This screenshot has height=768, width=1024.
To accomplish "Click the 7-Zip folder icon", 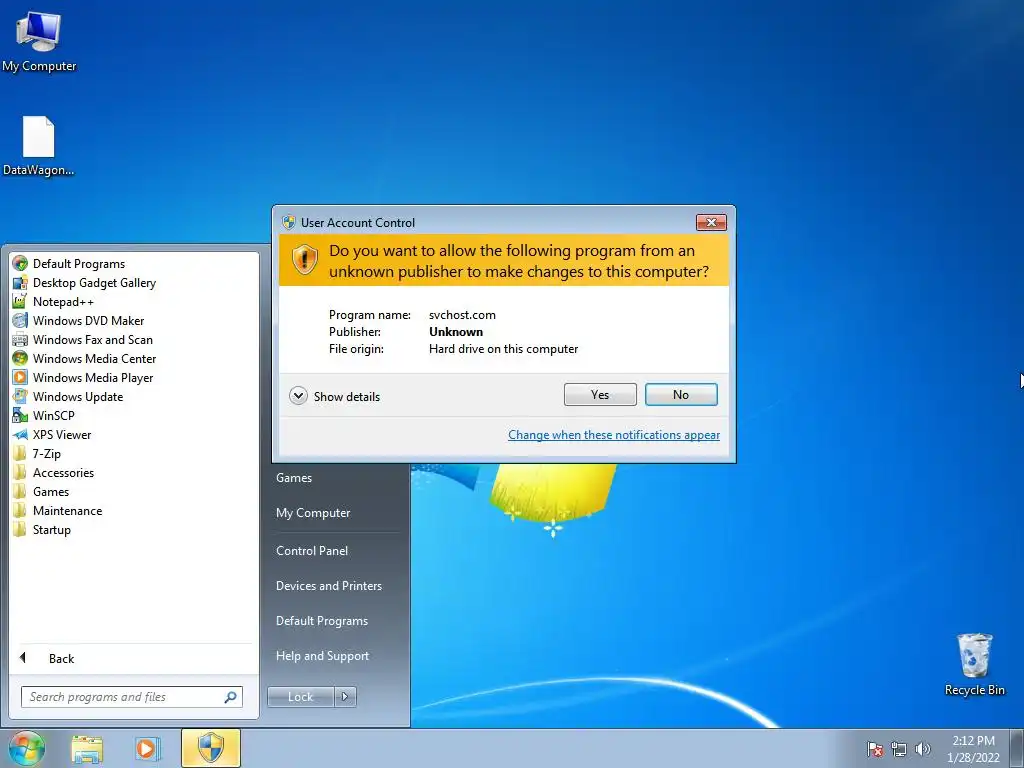I will coord(20,453).
